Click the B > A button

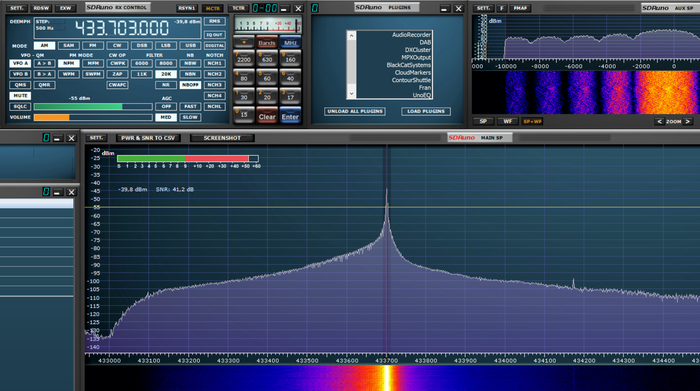coord(44,74)
